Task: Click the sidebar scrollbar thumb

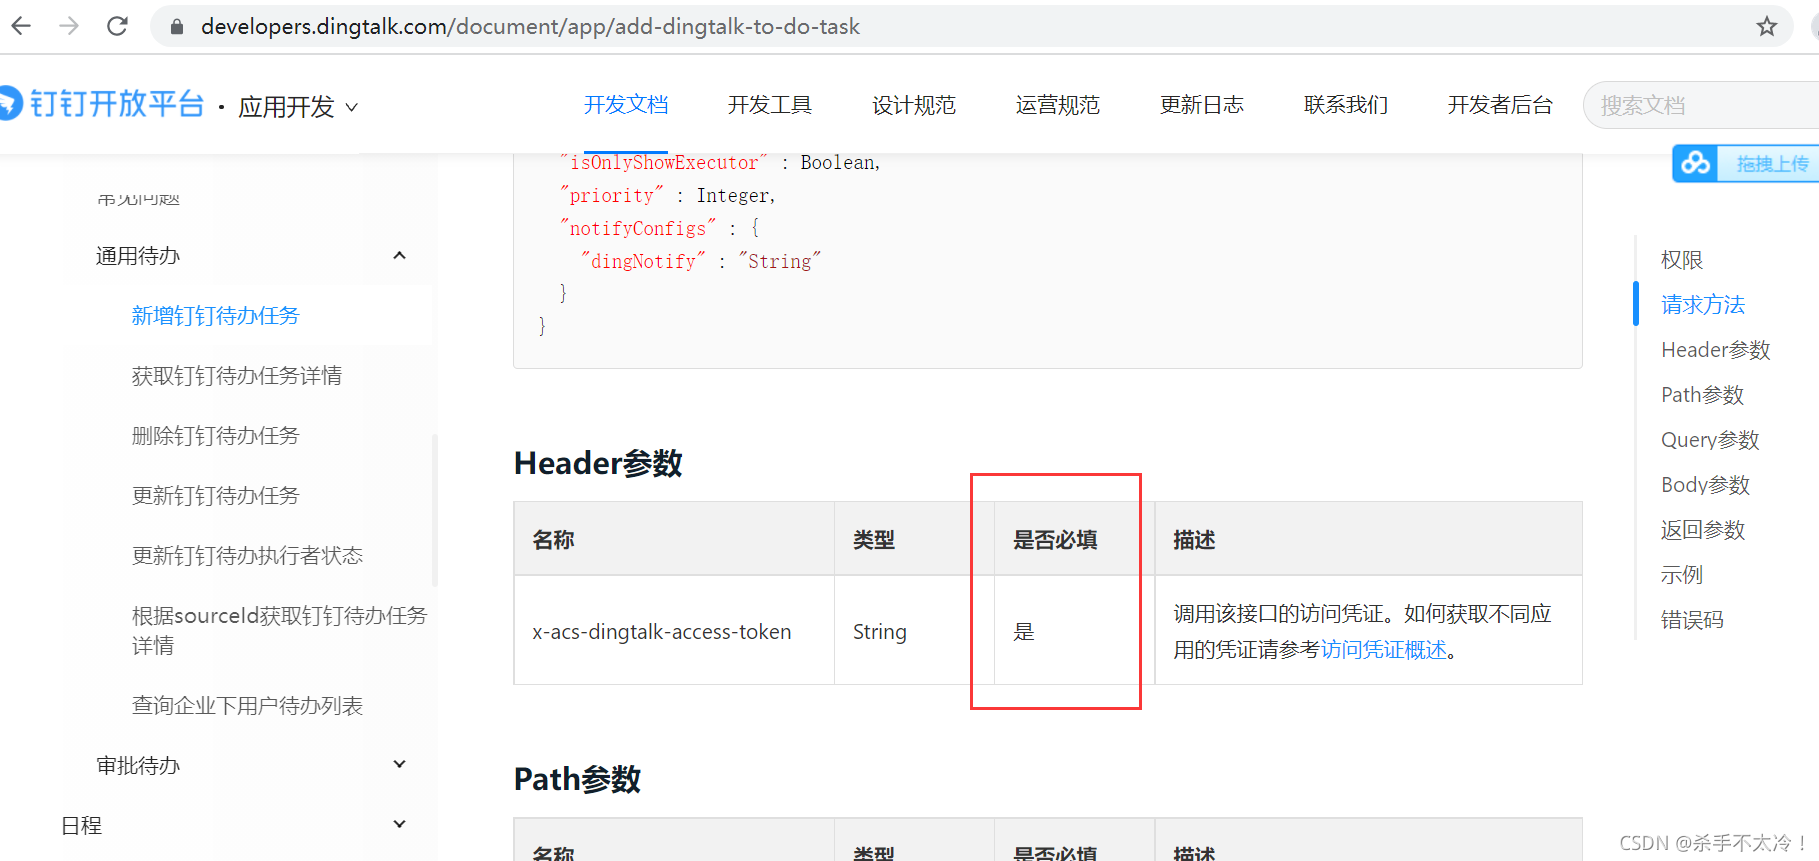Action: [x=434, y=510]
